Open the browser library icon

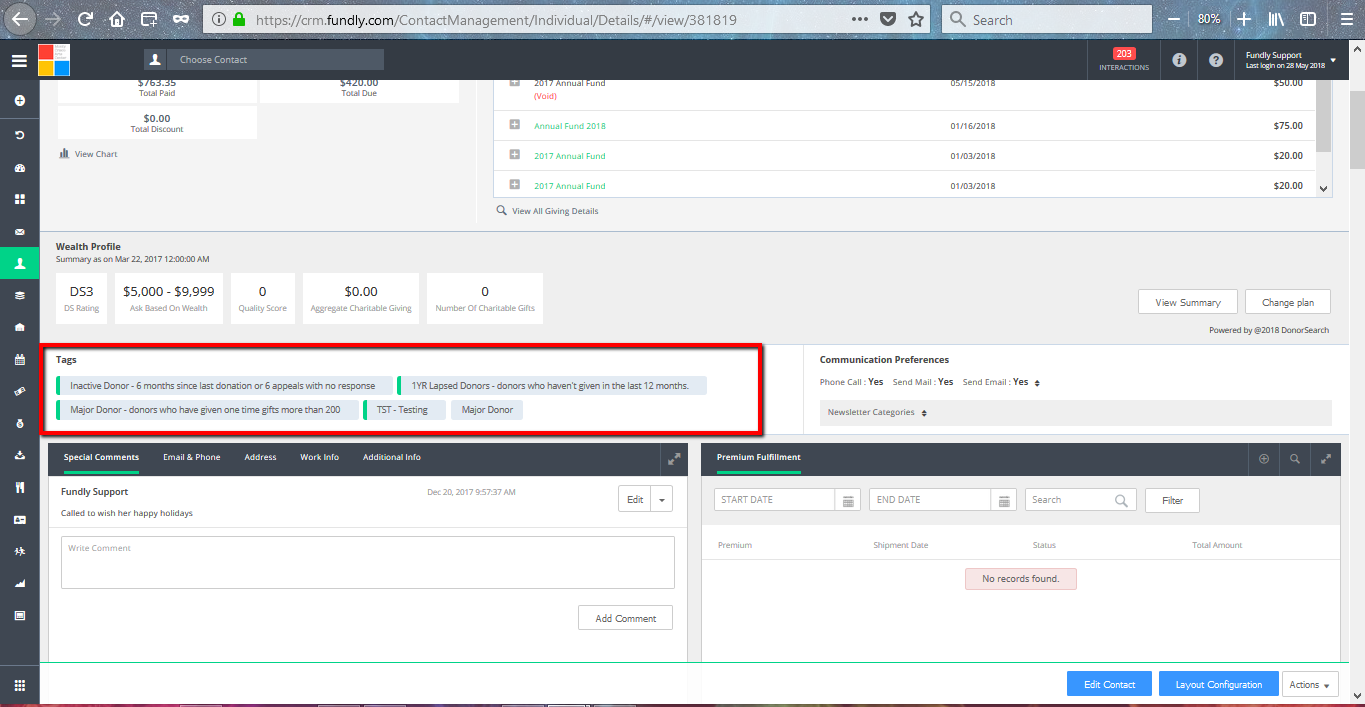(x=1276, y=19)
